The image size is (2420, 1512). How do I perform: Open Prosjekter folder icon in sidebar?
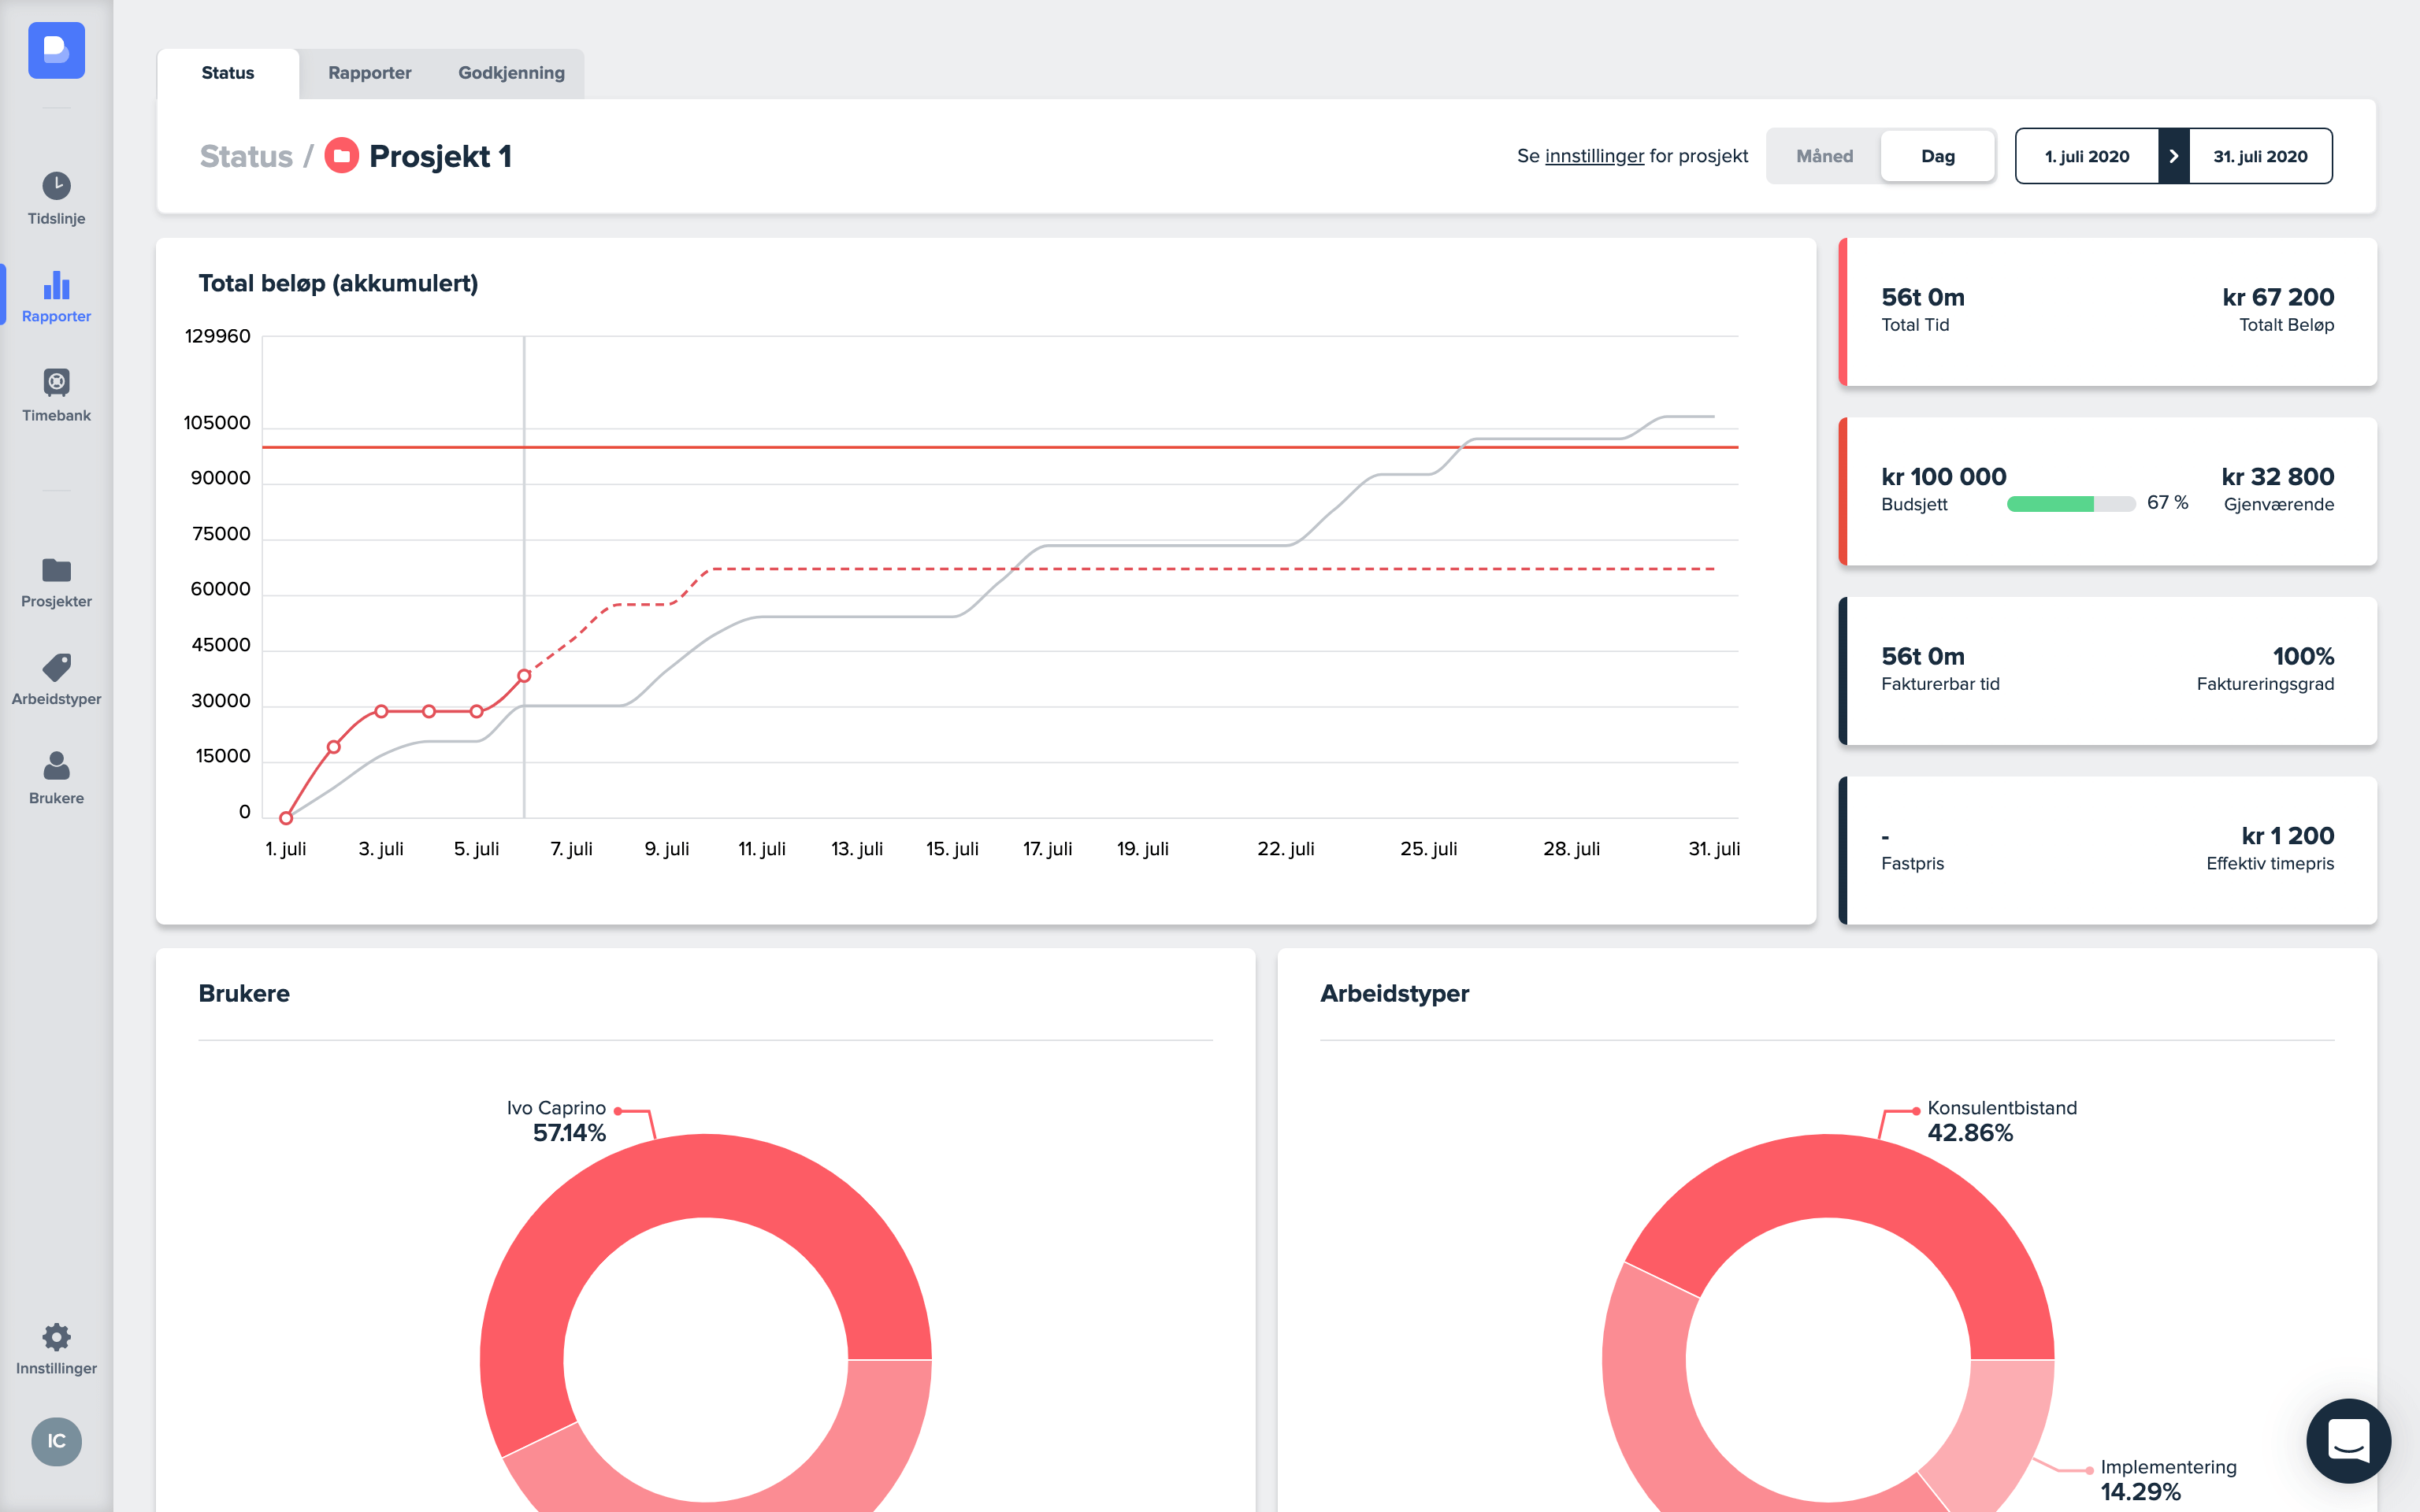pyautogui.click(x=56, y=570)
